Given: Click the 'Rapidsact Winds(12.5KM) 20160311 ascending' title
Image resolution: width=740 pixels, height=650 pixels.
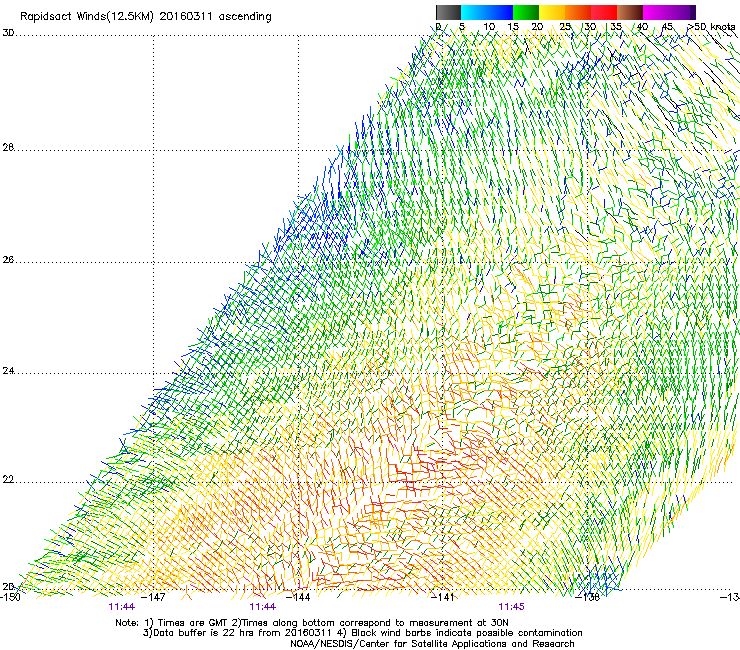Looking at the screenshot, I should [146, 17].
